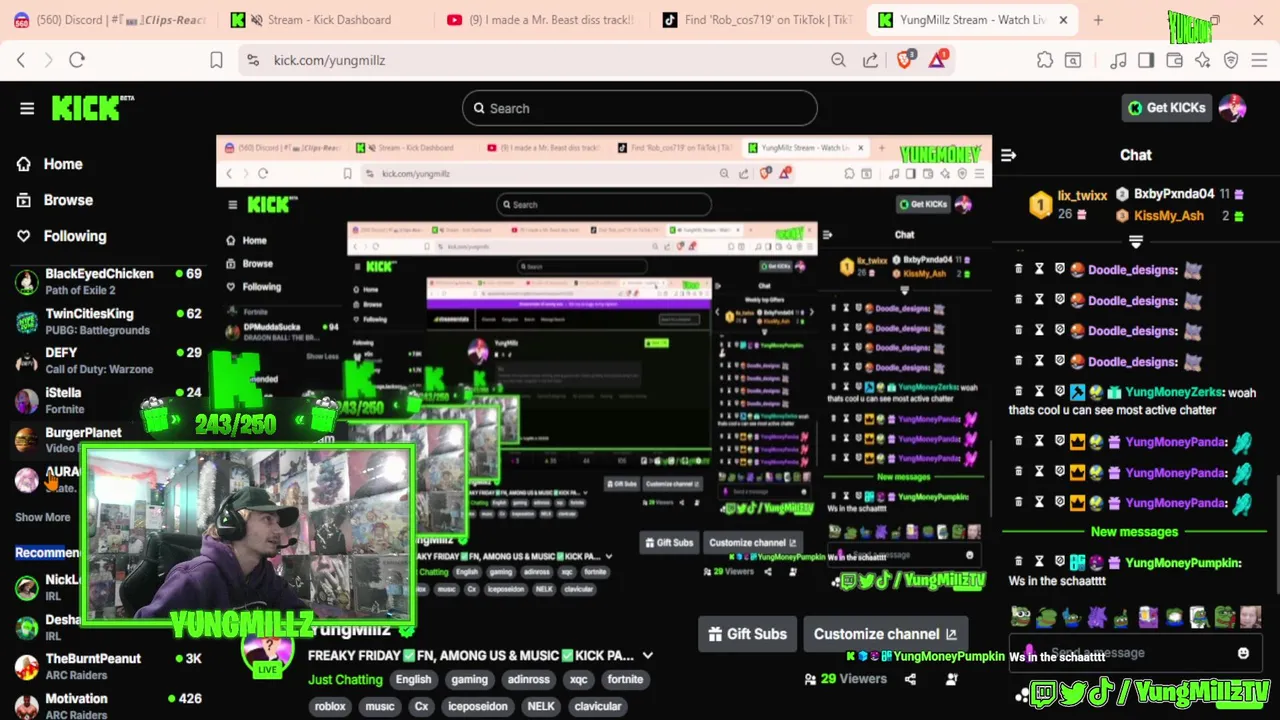Click the Kick search field

(640, 108)
